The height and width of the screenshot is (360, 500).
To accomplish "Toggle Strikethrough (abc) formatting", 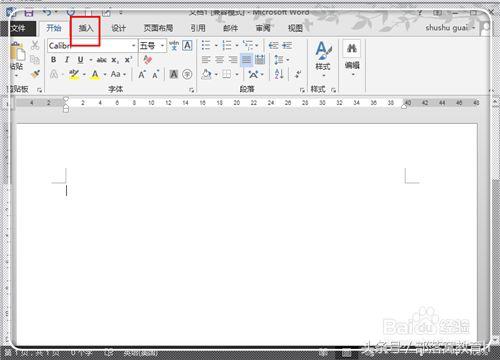I will click(x=101, y=60).
